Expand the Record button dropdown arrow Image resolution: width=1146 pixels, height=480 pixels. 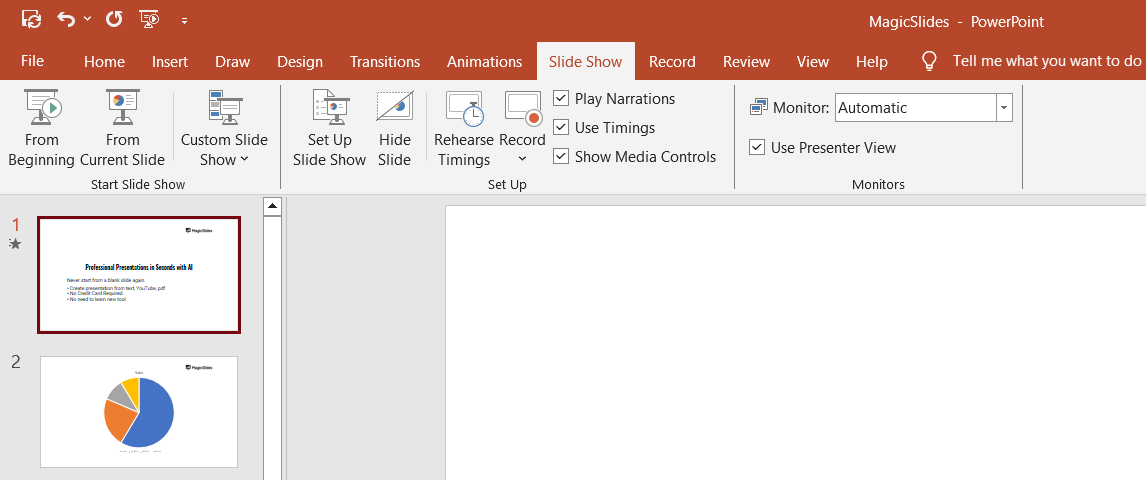(522, 159)
